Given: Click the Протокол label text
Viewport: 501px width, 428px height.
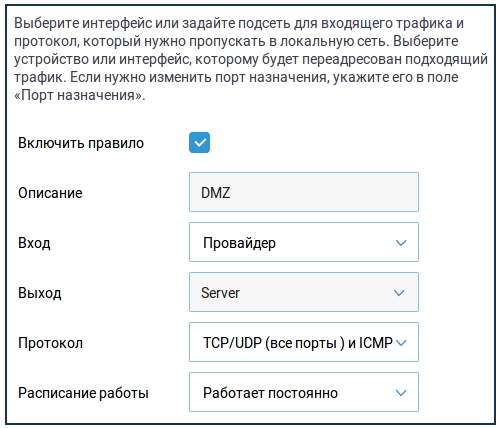Looking at the screenshot, I should (50, 343).
